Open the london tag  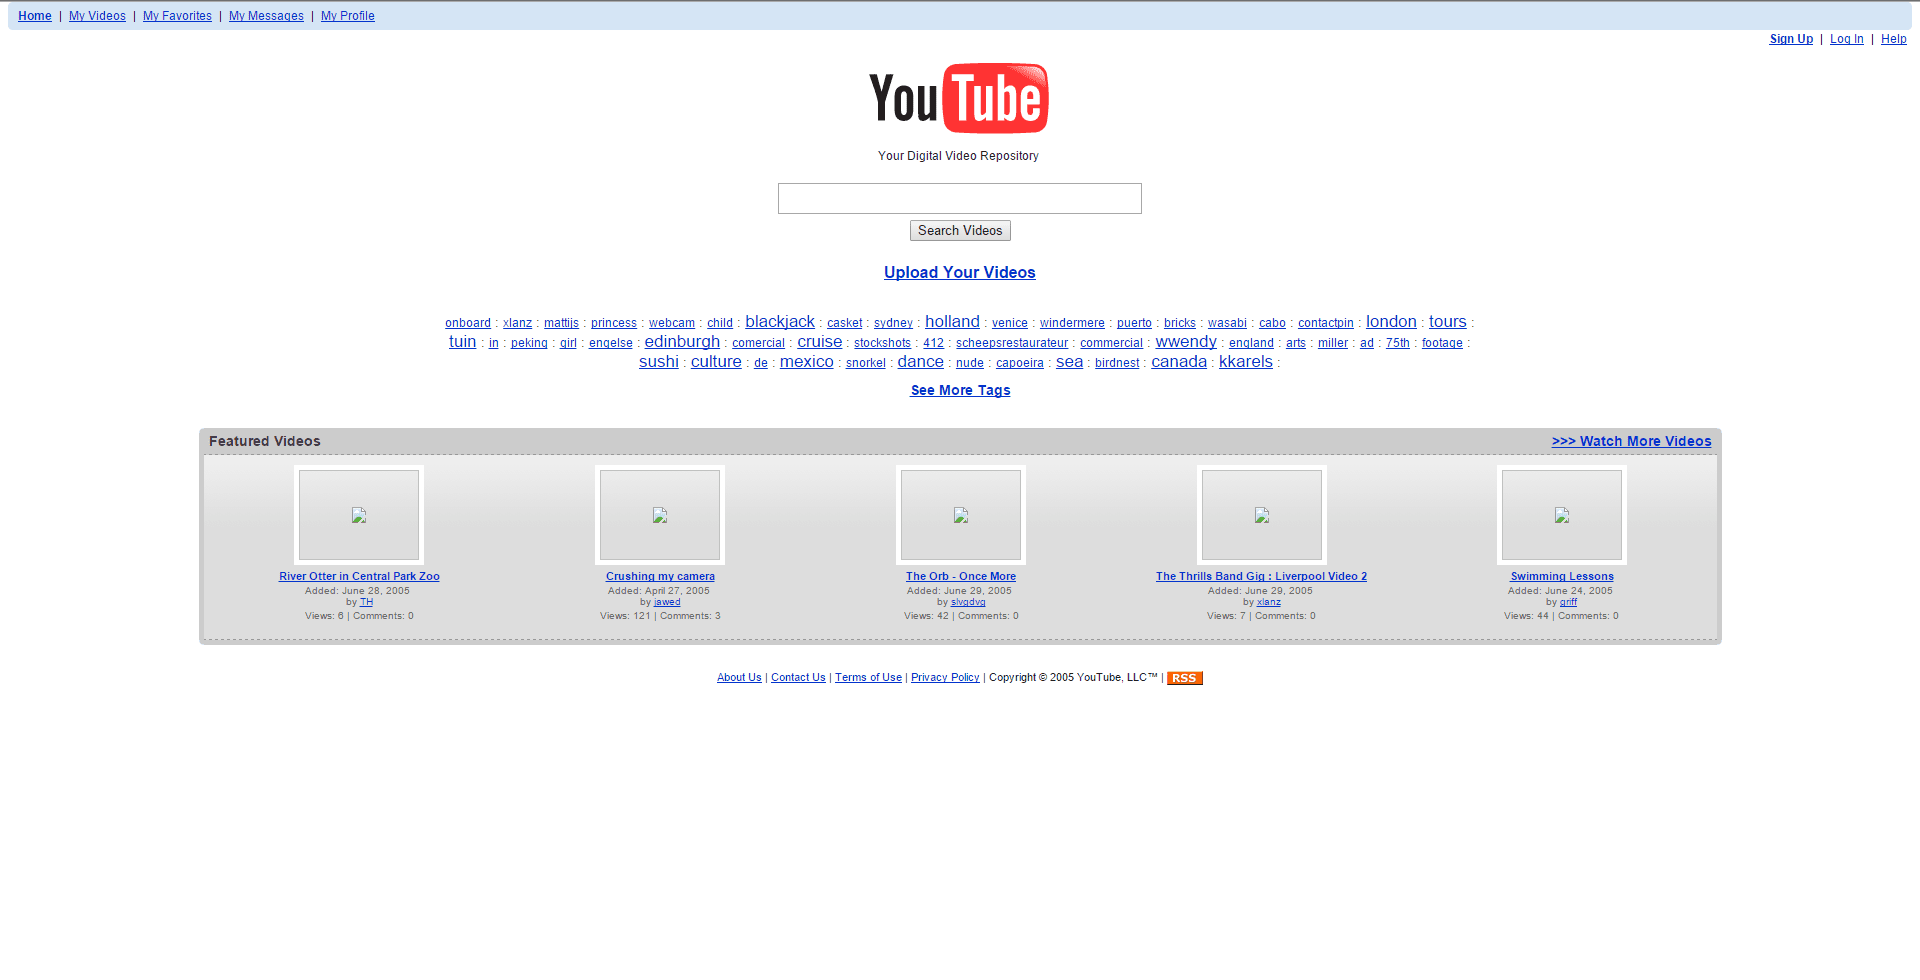(1390, 321)
